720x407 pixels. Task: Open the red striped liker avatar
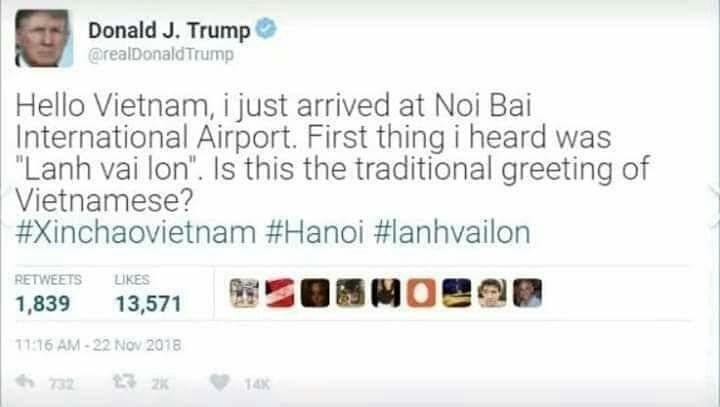tap(280, 293)
